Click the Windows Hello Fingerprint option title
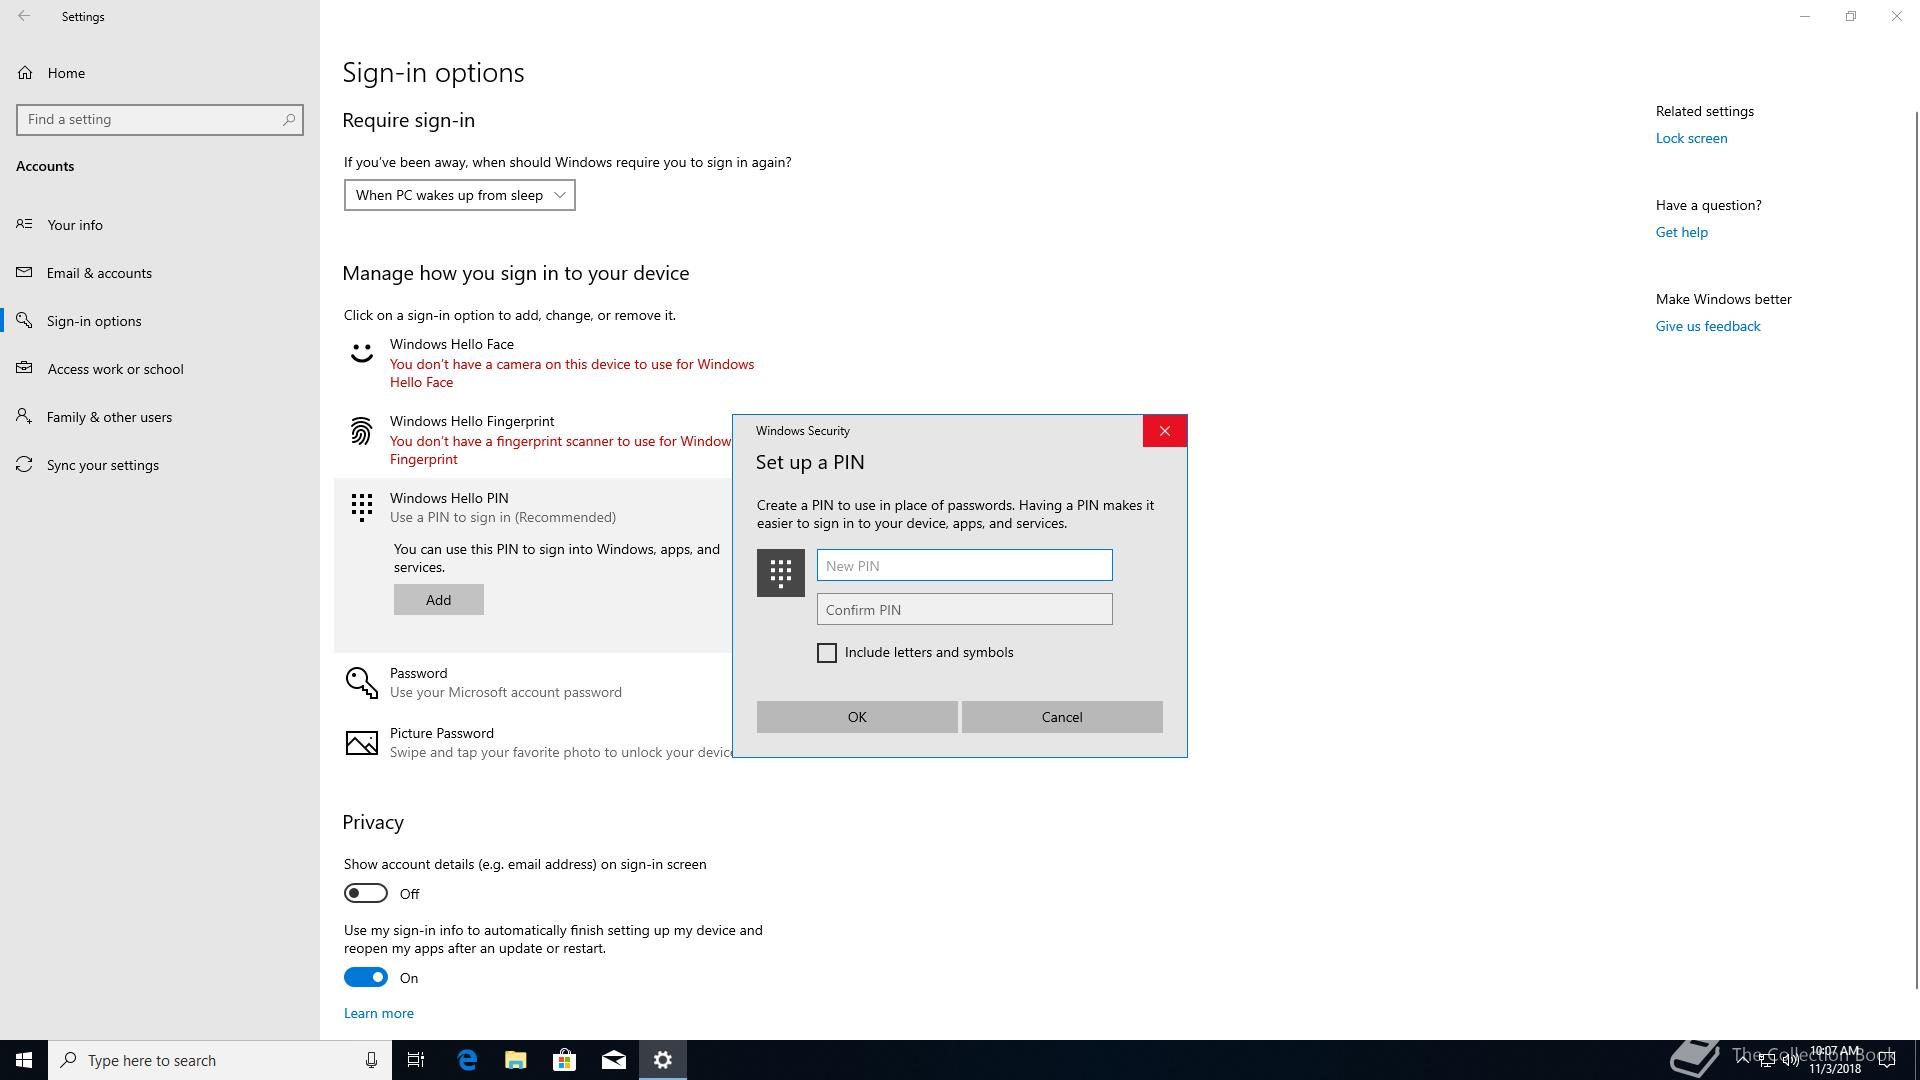This screenshot has width=1920, height=1080. [x=472, y=421]
